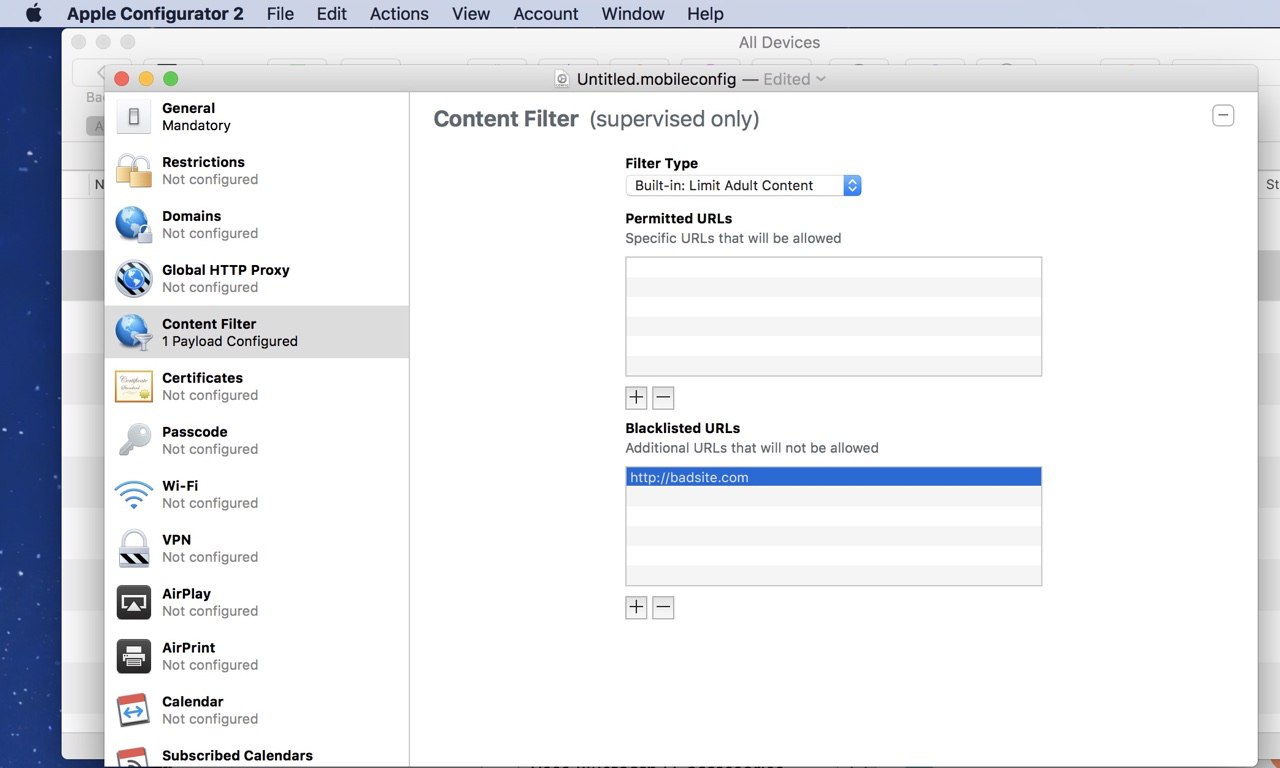Open the Account menu
This screenshot has height=768, width=1280.
pos(546,14)
